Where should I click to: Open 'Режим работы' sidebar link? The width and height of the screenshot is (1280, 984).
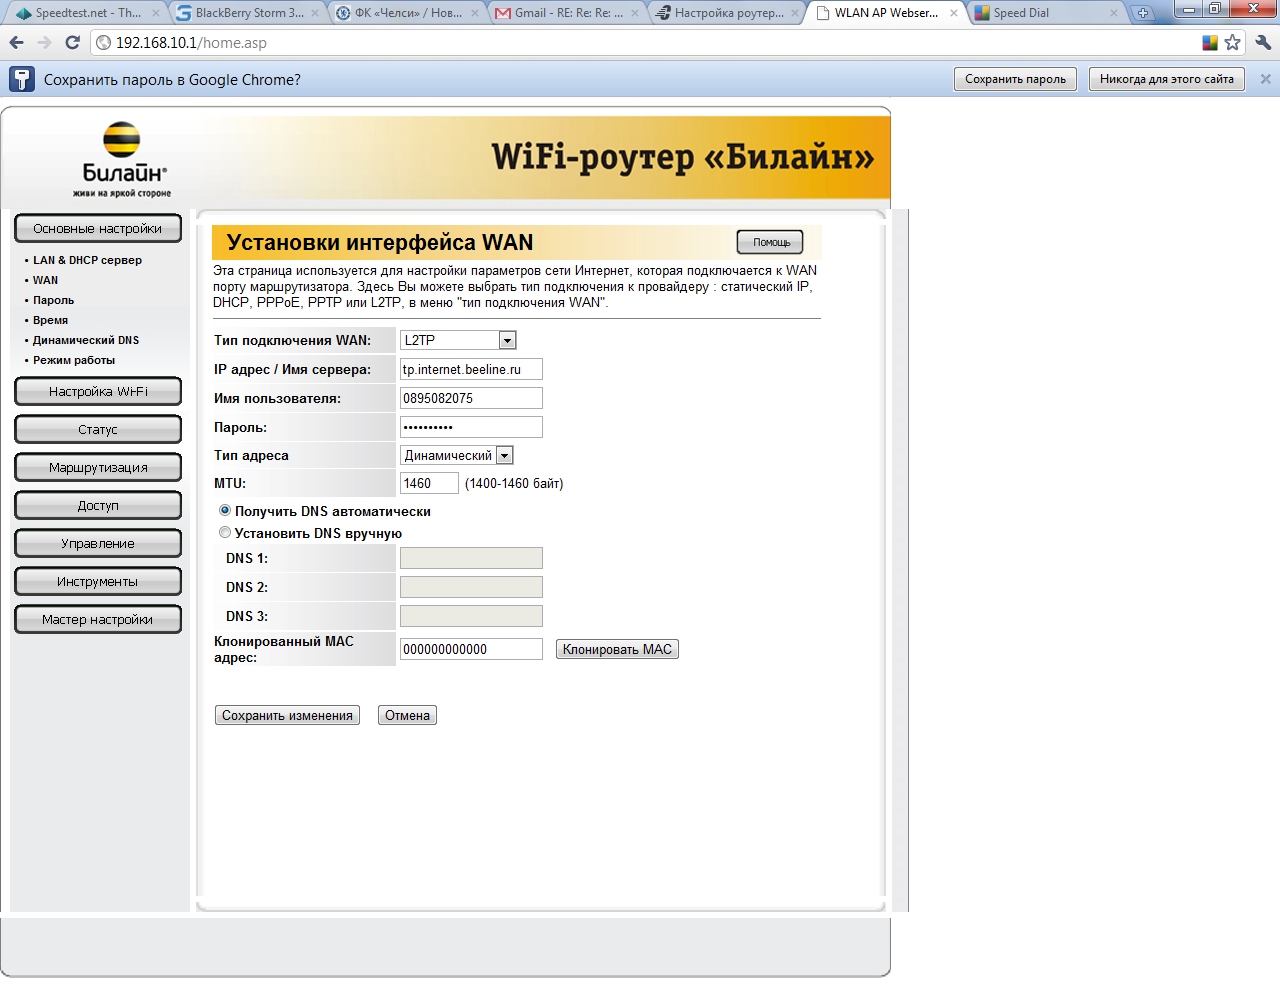coord(74,360)
